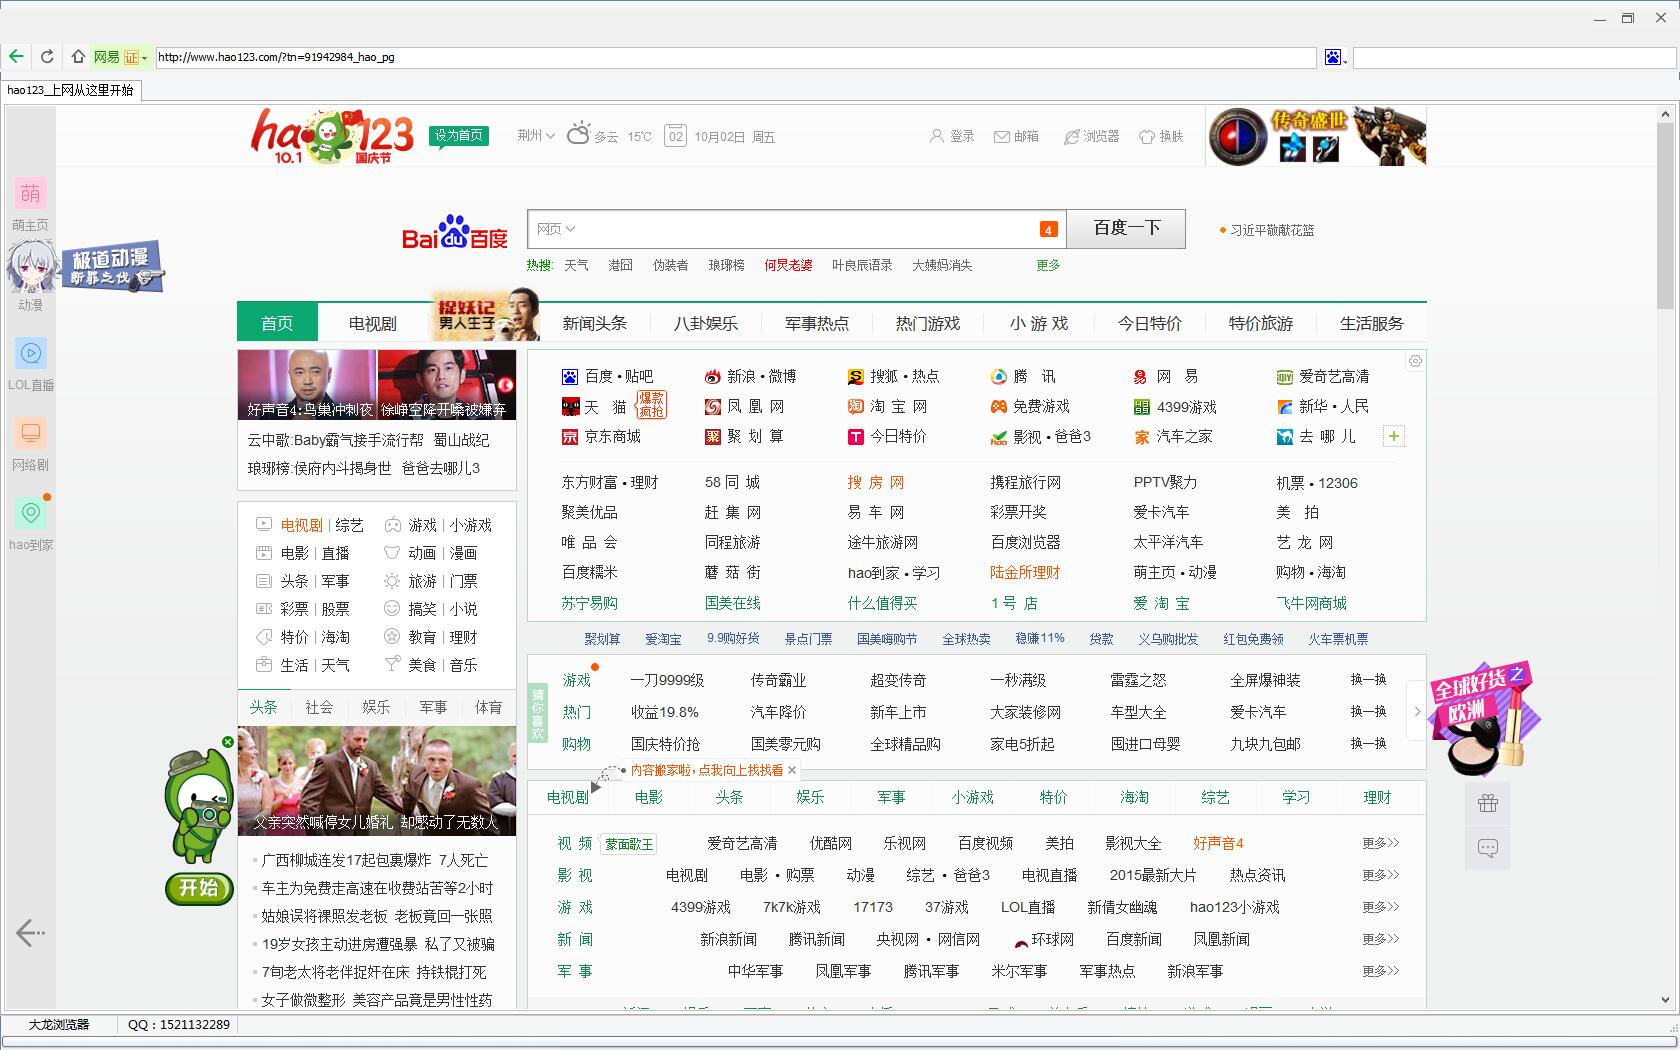This screenshot has height=1050, width=1680.
Task: Click the 全球好货 欧洲 promo graphic
Action: click(x=1485, y=719)
